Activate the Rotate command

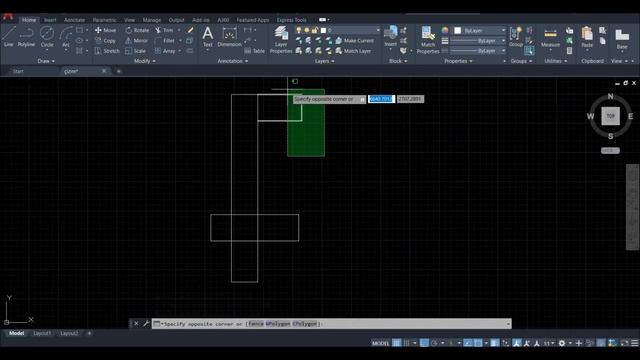tap(137, 30)
